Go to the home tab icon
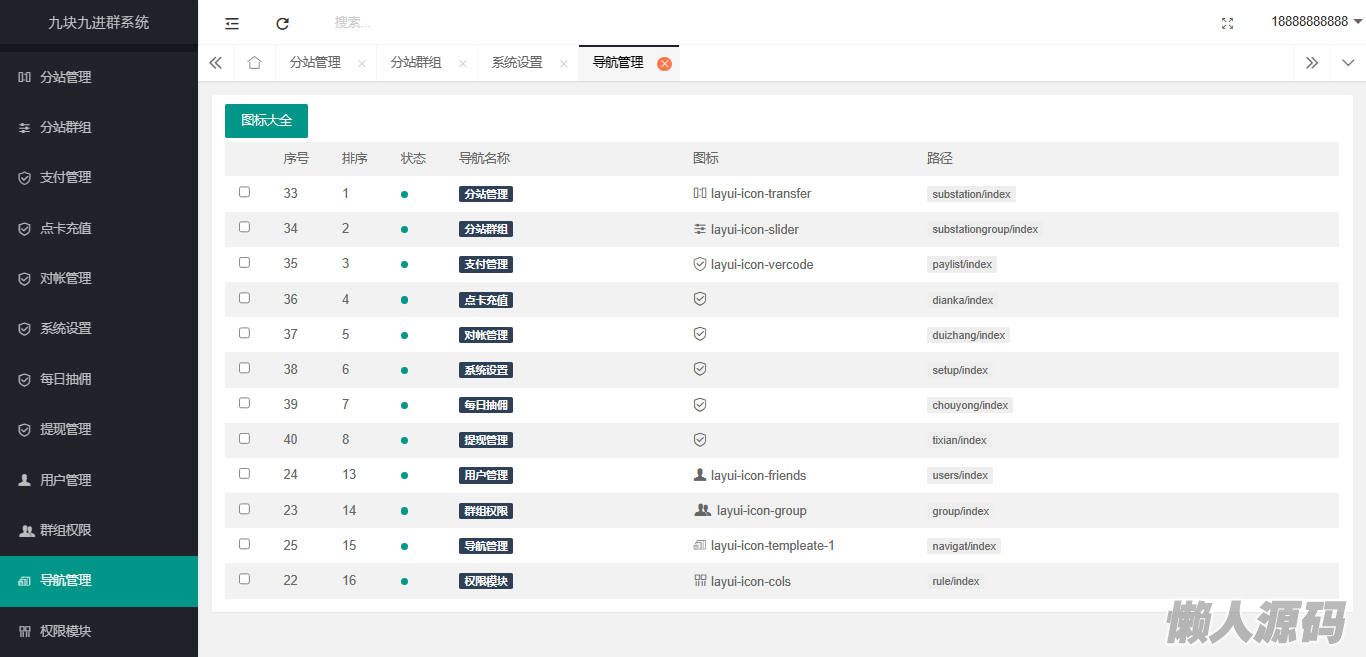The width and height of the screenshot is (1366, 657). (x=254, y=63)
